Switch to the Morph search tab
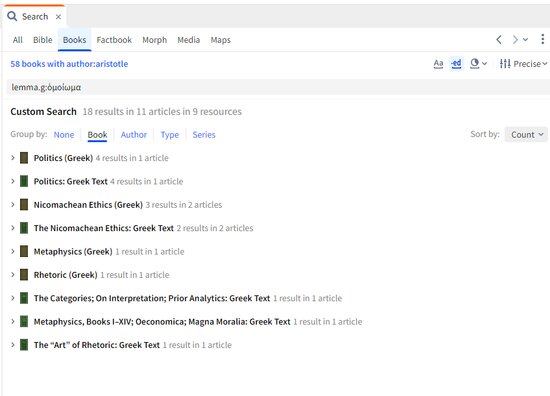Viewport: 550px width, 396px height. click(x=154, y=40)
